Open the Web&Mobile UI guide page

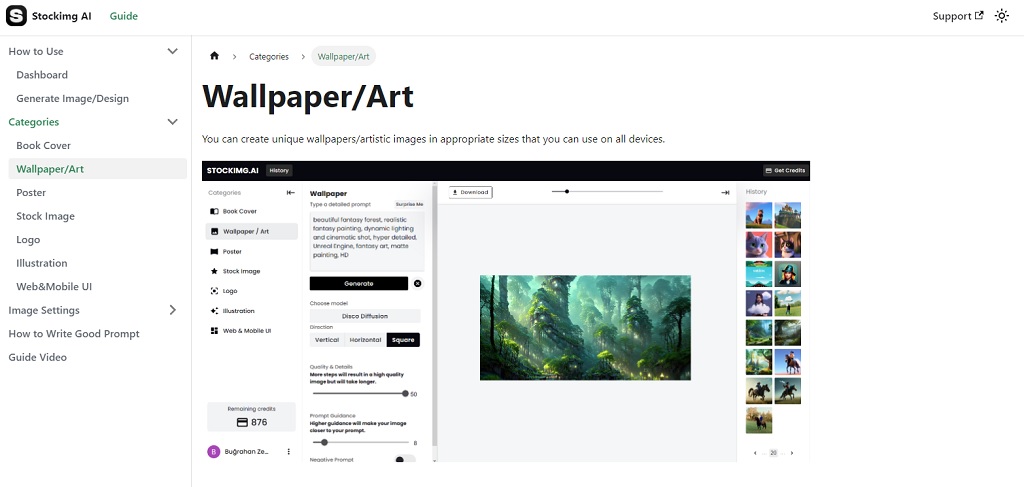click(54, 287)
